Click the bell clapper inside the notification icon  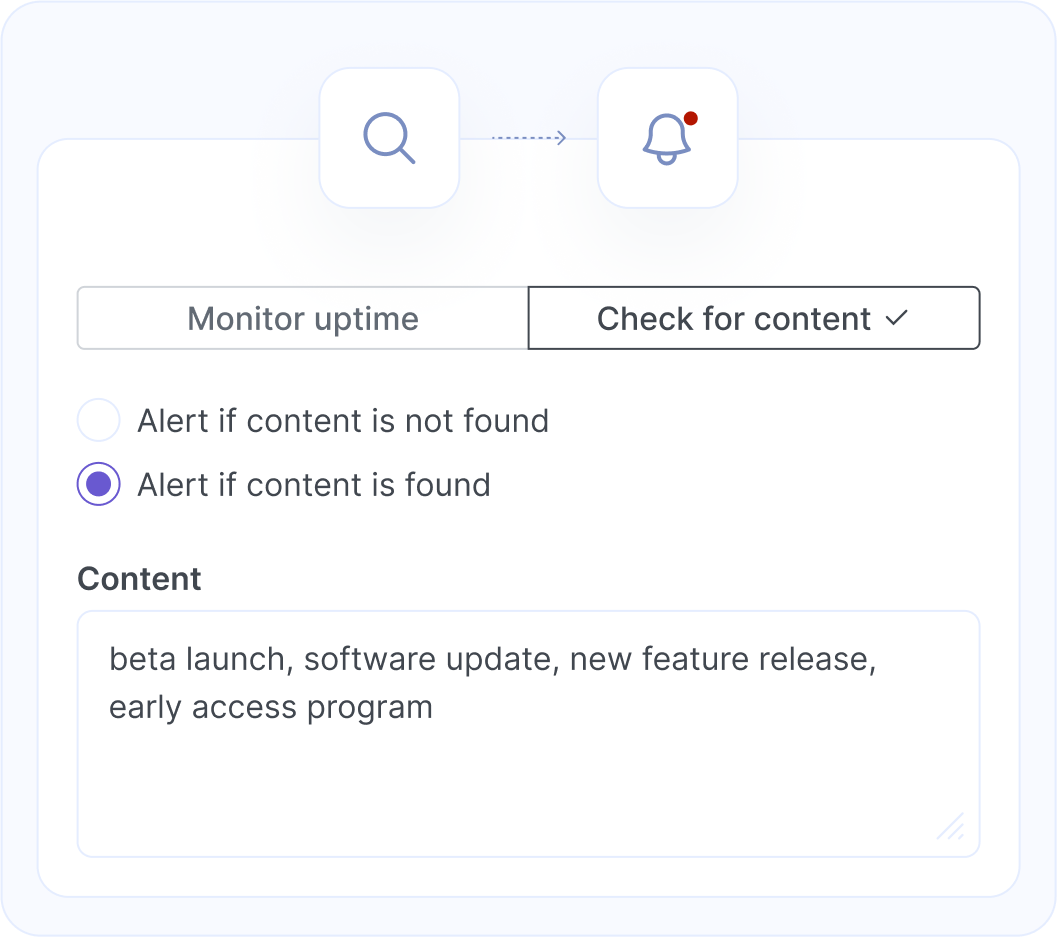pyautogui.click(x=665, y=158)
